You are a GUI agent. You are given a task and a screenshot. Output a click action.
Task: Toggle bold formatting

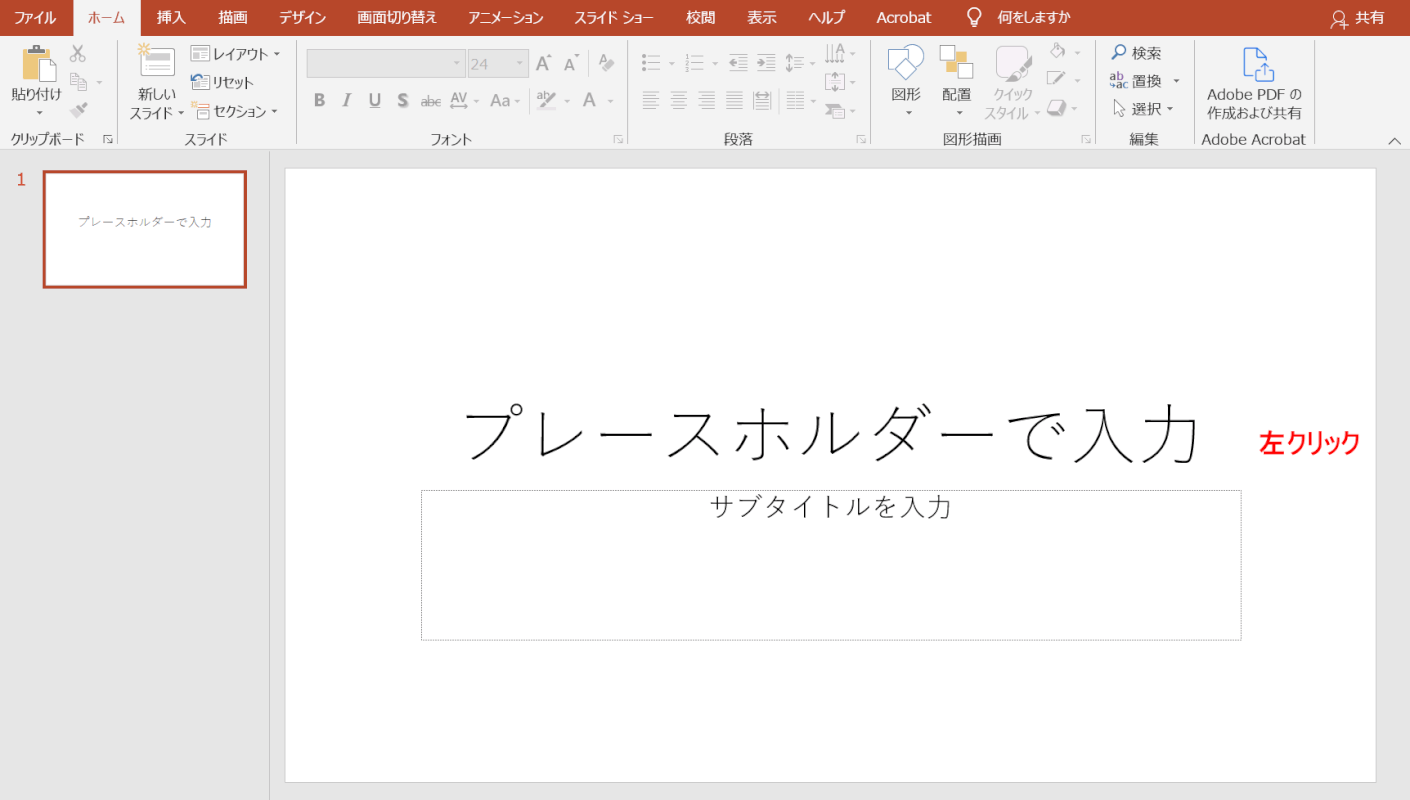point(319,100)
